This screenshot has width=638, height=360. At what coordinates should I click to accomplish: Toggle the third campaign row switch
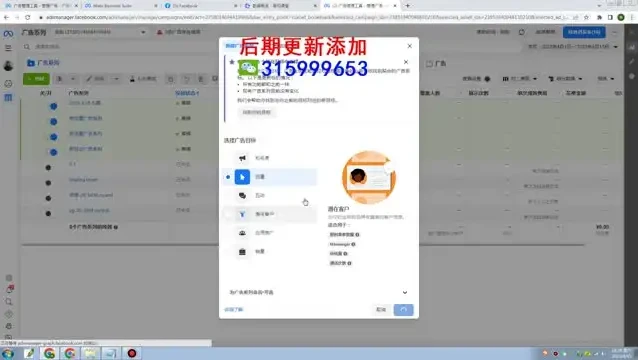coord(53,137)
